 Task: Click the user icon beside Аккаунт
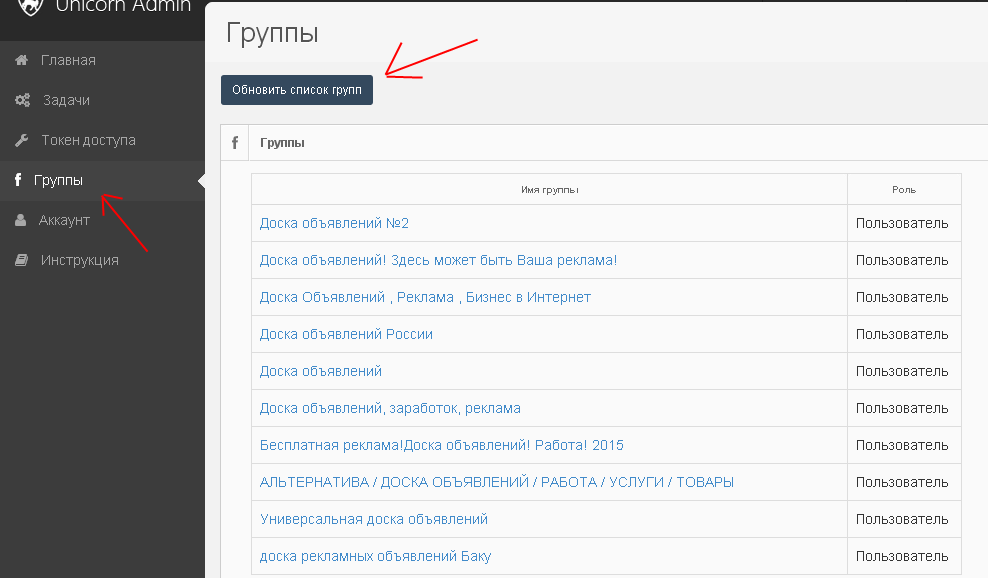21,220
